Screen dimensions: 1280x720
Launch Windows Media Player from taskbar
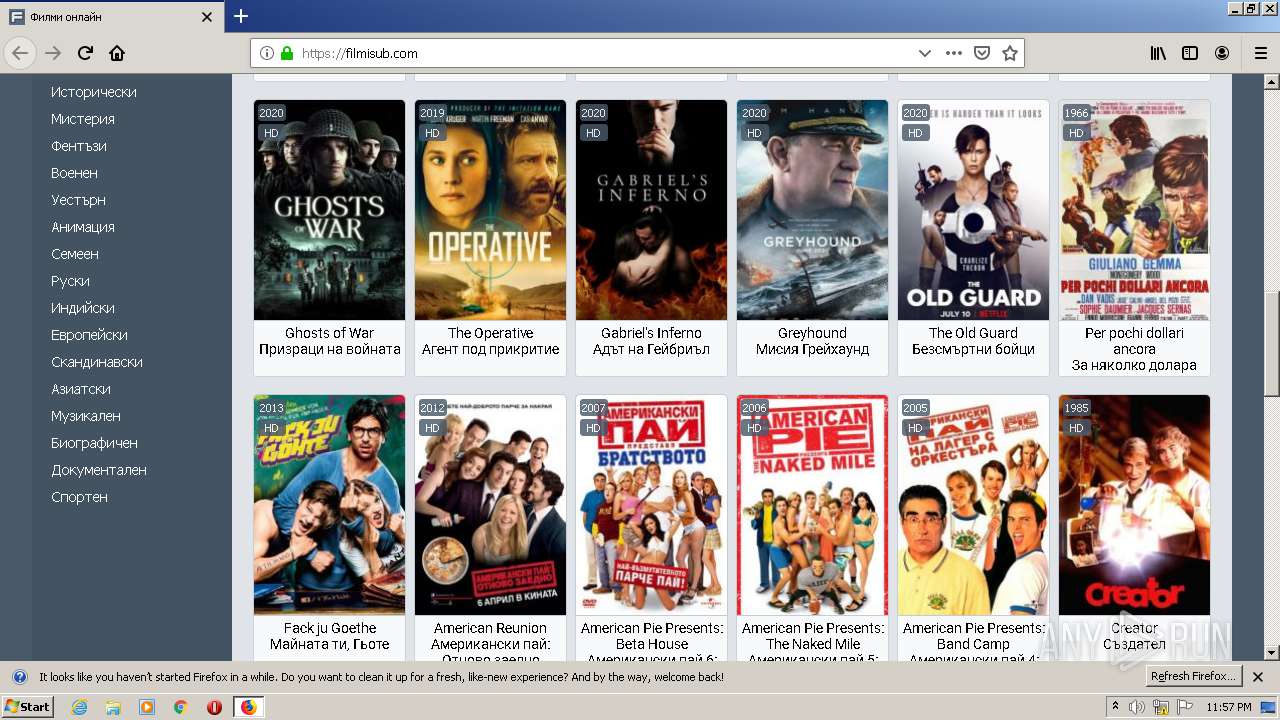click(x=147, y=707)
